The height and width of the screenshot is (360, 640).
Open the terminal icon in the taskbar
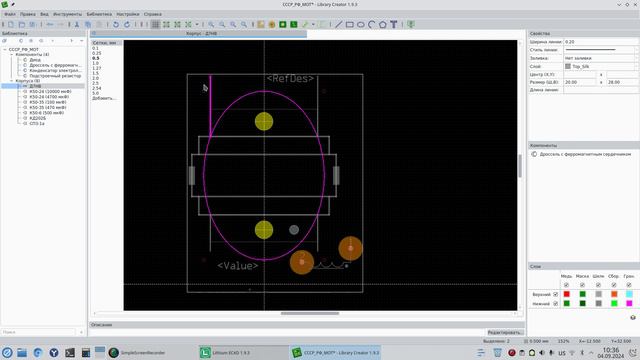coord(70,352)
